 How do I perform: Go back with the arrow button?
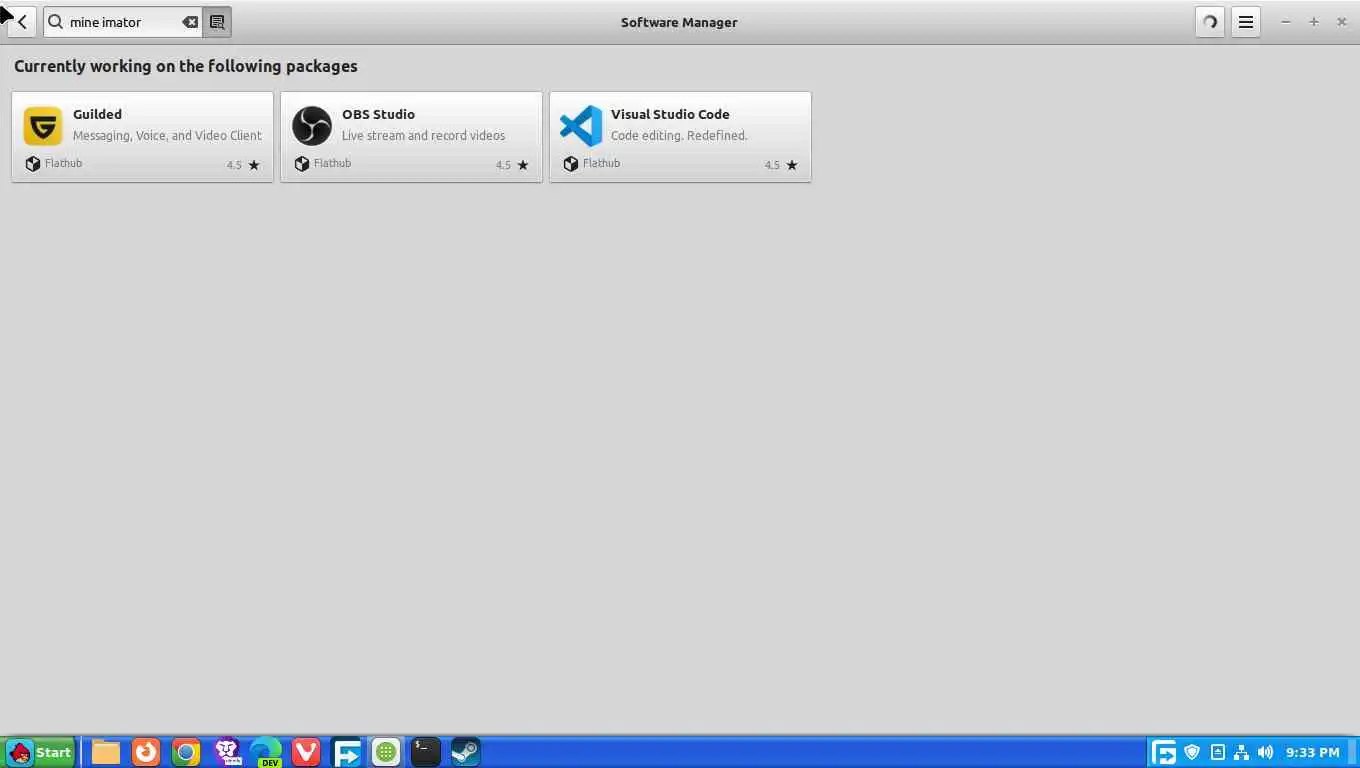22,22
